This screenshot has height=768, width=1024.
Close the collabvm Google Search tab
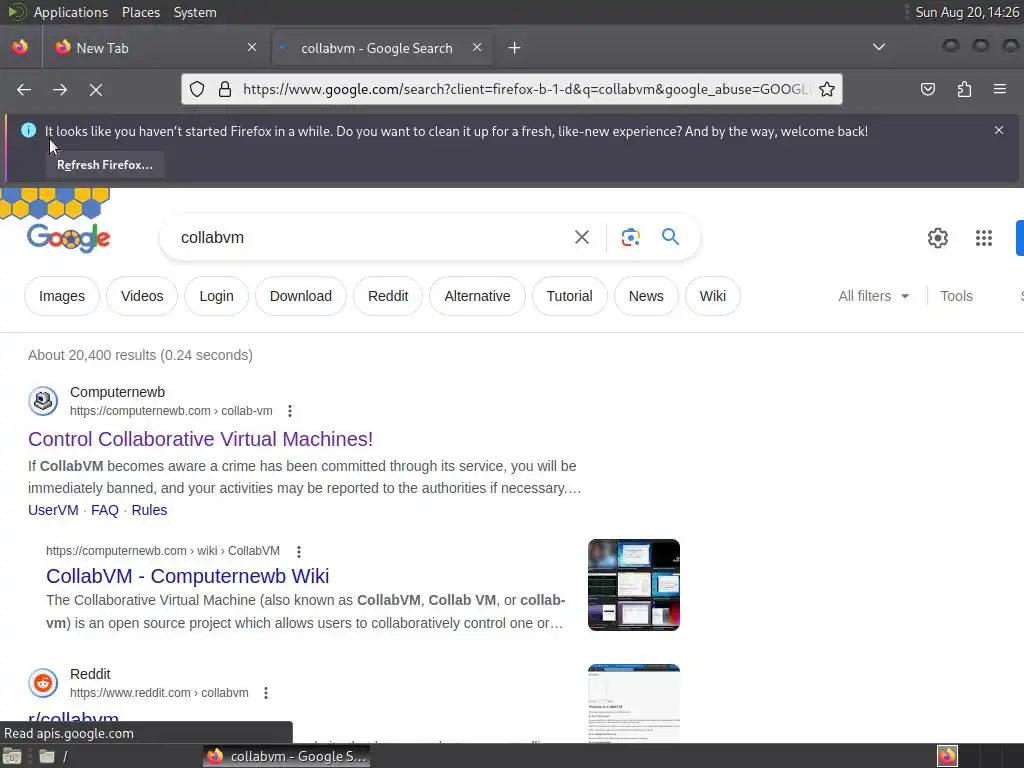[x=477, y=47]
